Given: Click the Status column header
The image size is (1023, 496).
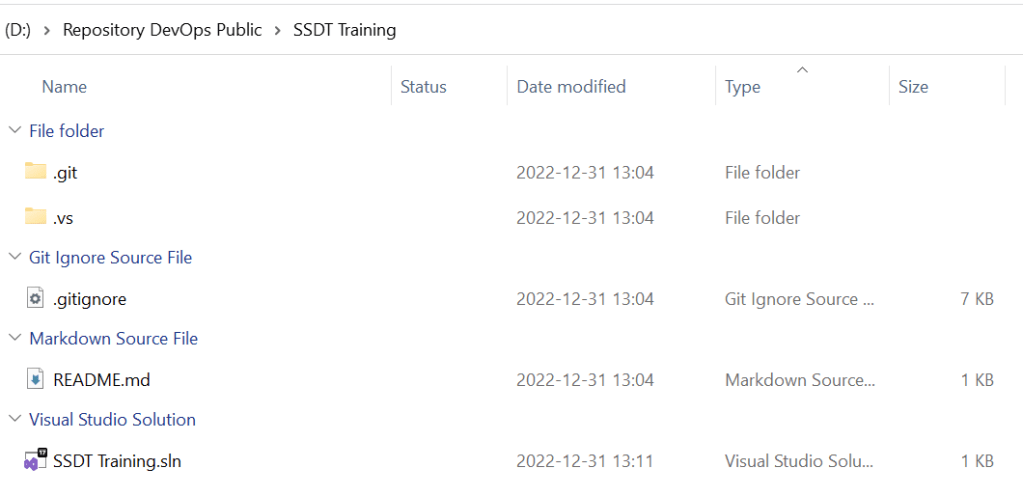Looking at the screenshot, I should (x=423, y=87).
